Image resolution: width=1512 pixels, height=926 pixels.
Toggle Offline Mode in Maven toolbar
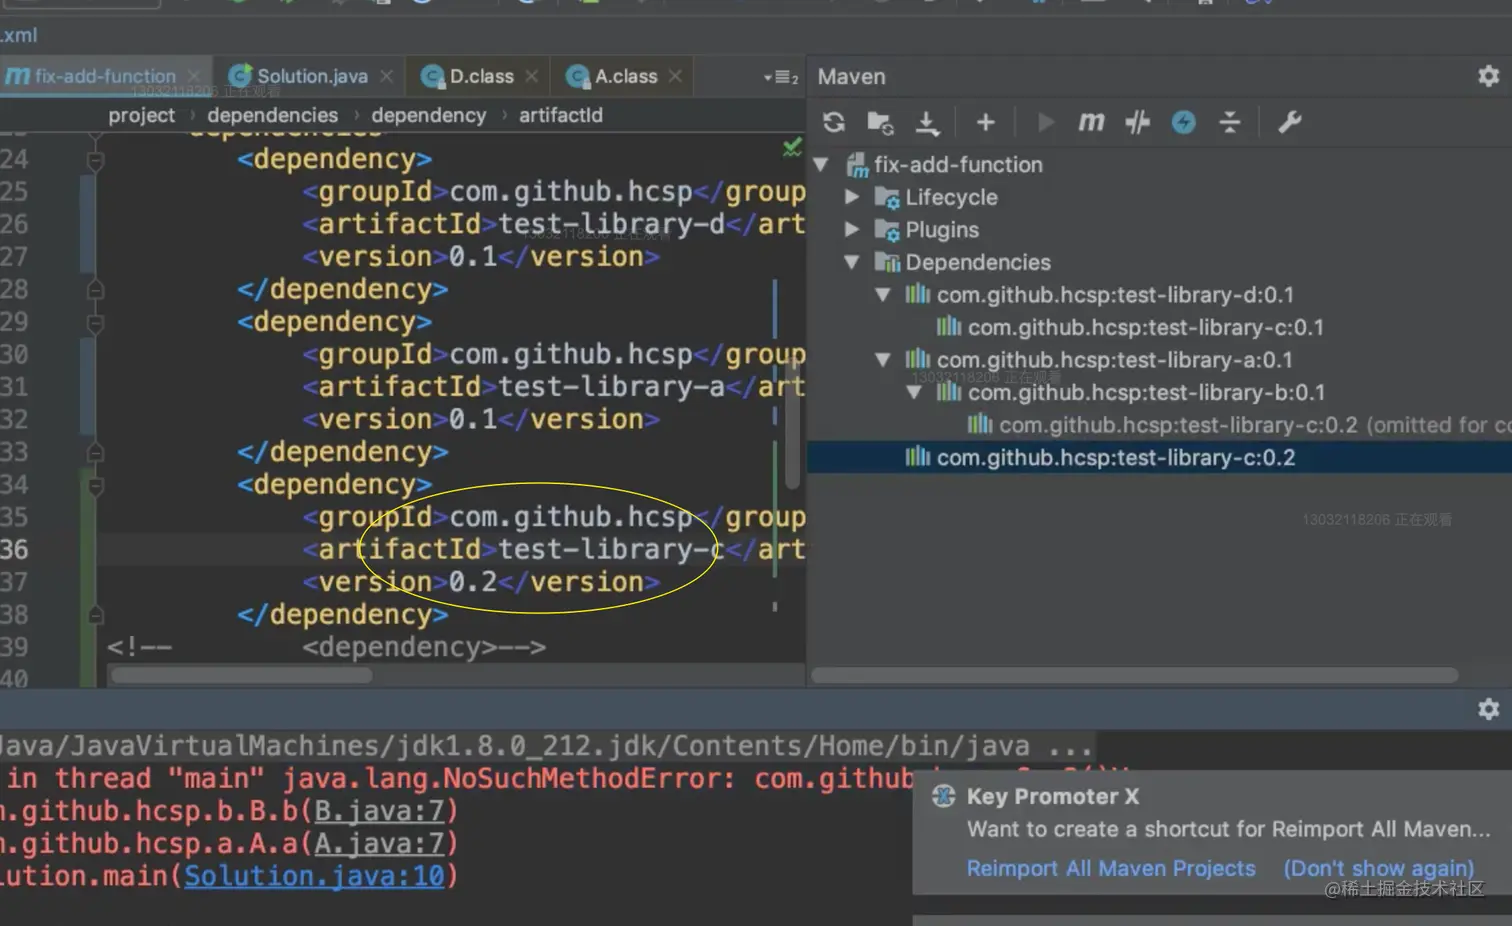[x=1137, y=122]
